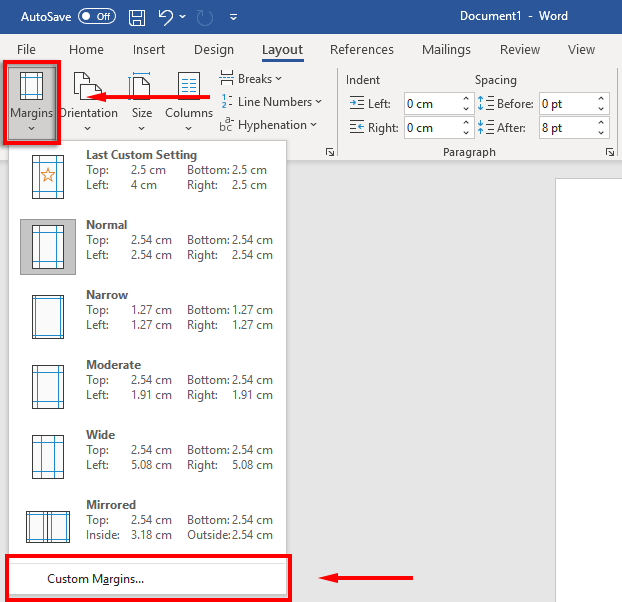The height and width of the screenshot is (602, 622).
Task: Expand the Line Numbers dropdown
Action: pos(271,101)
